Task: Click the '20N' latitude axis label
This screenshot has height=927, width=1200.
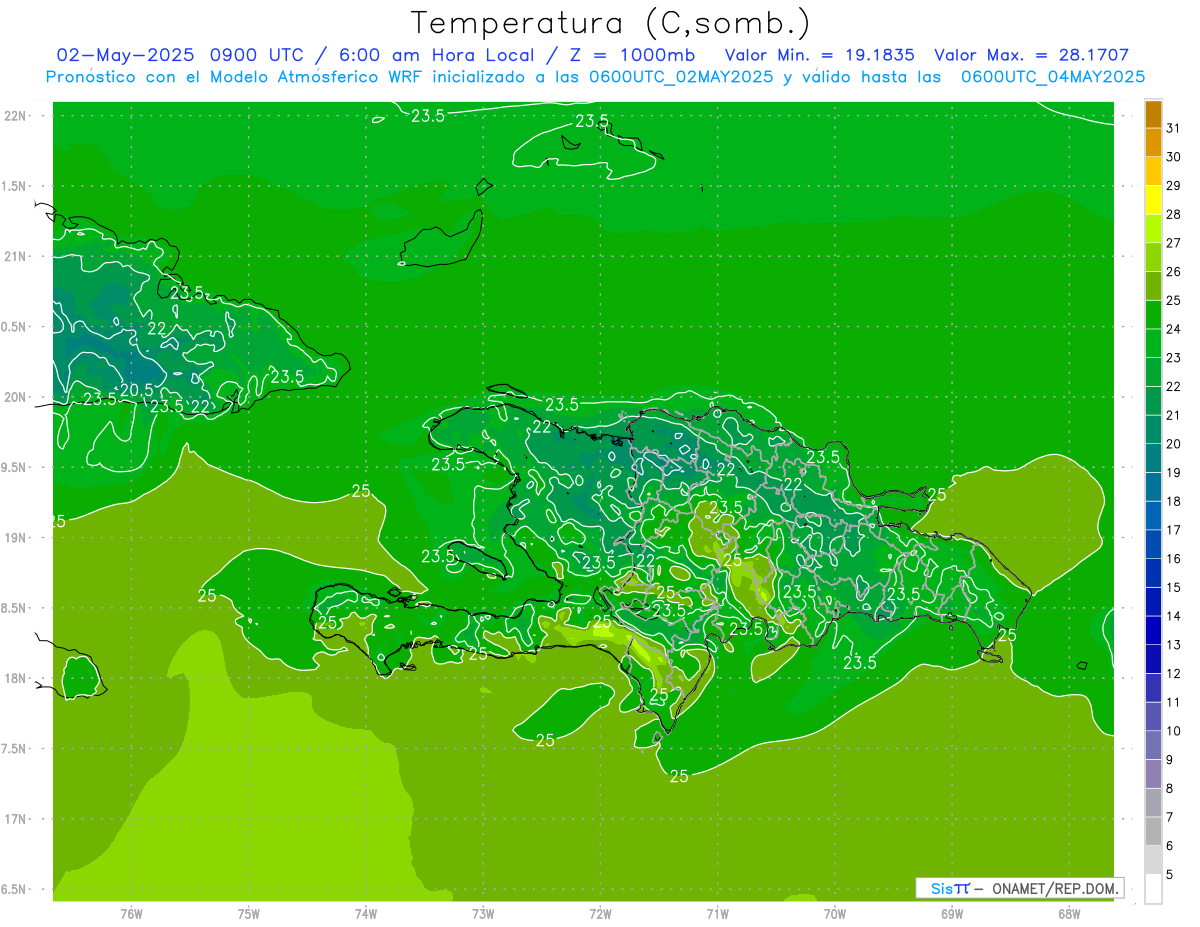Action: click(14, 397)
